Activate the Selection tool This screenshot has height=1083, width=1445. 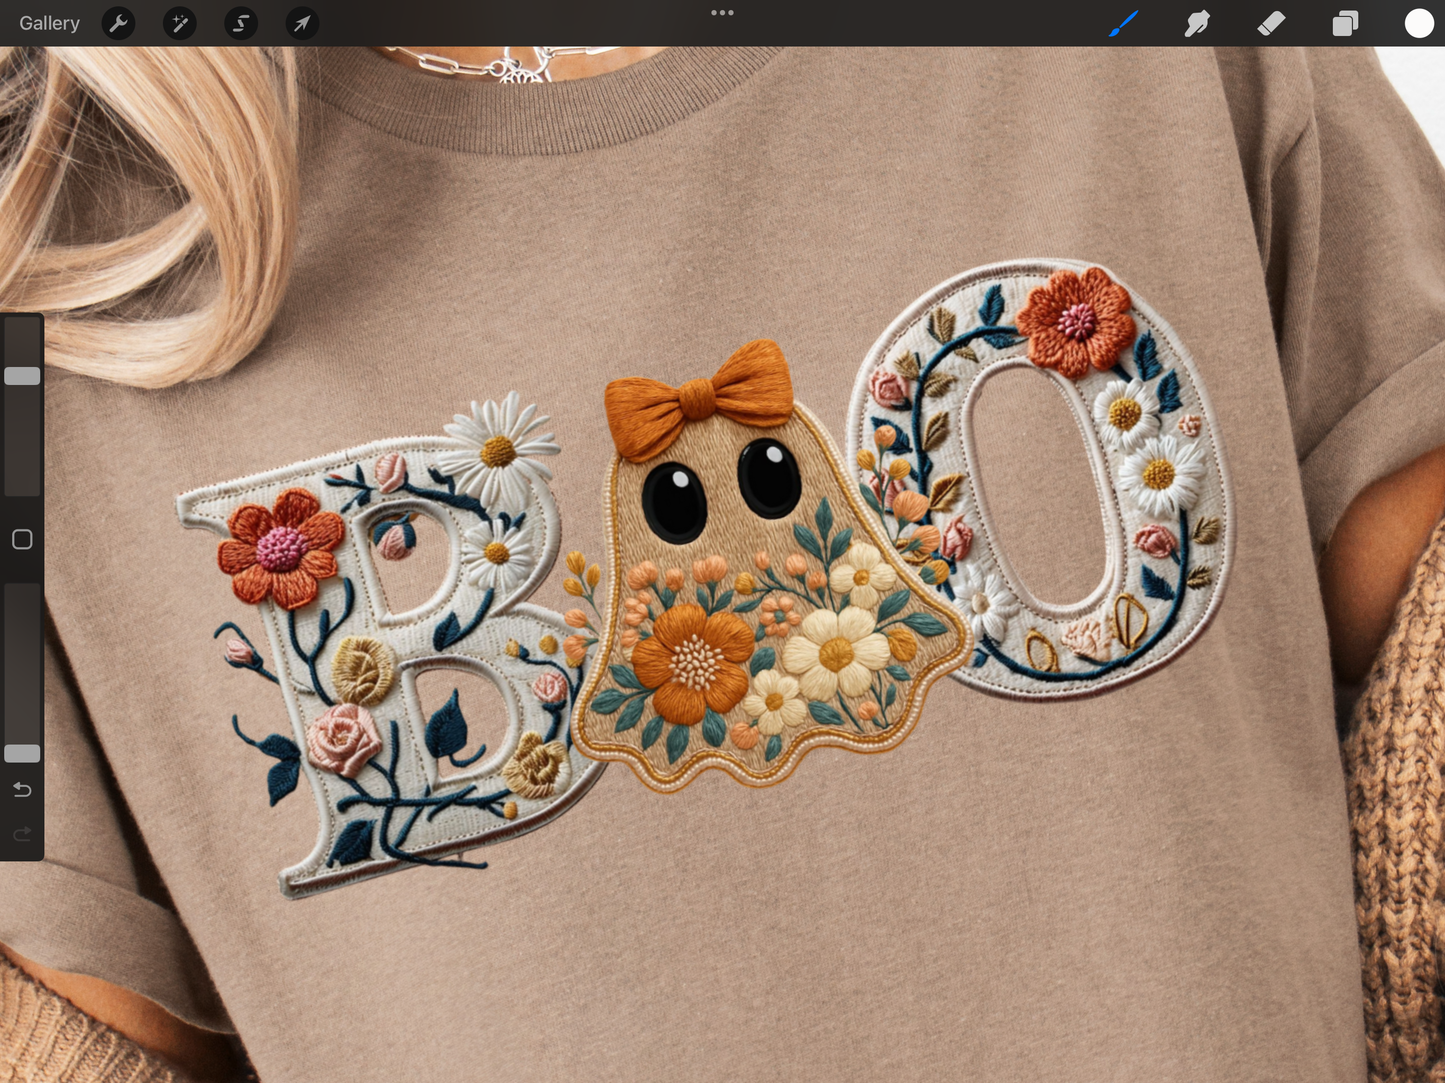point(241,23)
